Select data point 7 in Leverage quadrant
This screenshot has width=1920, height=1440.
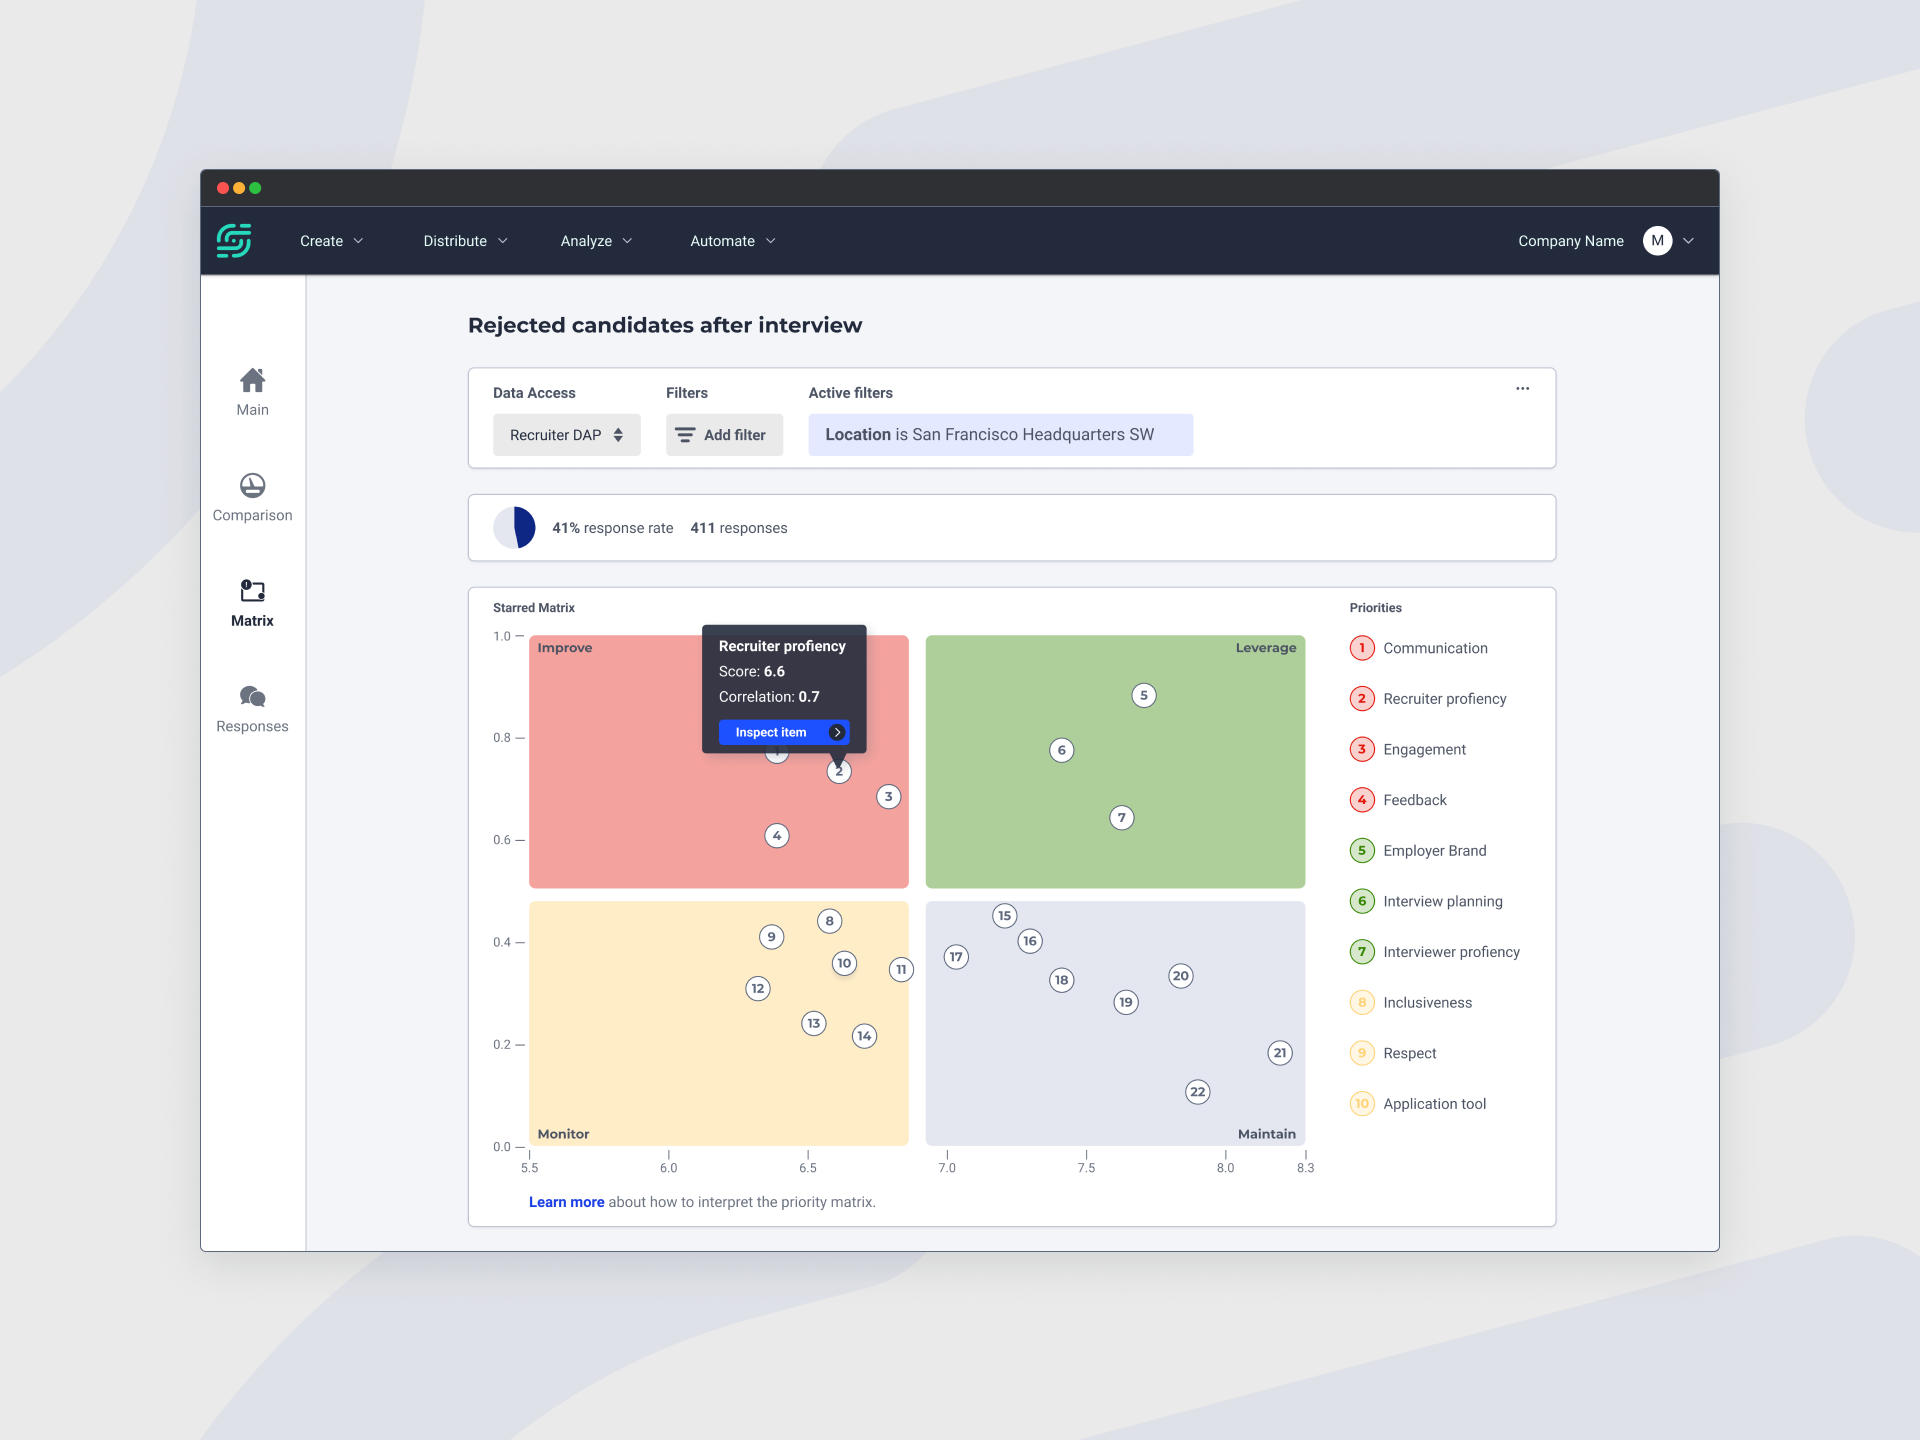[x=1122, y=818]
